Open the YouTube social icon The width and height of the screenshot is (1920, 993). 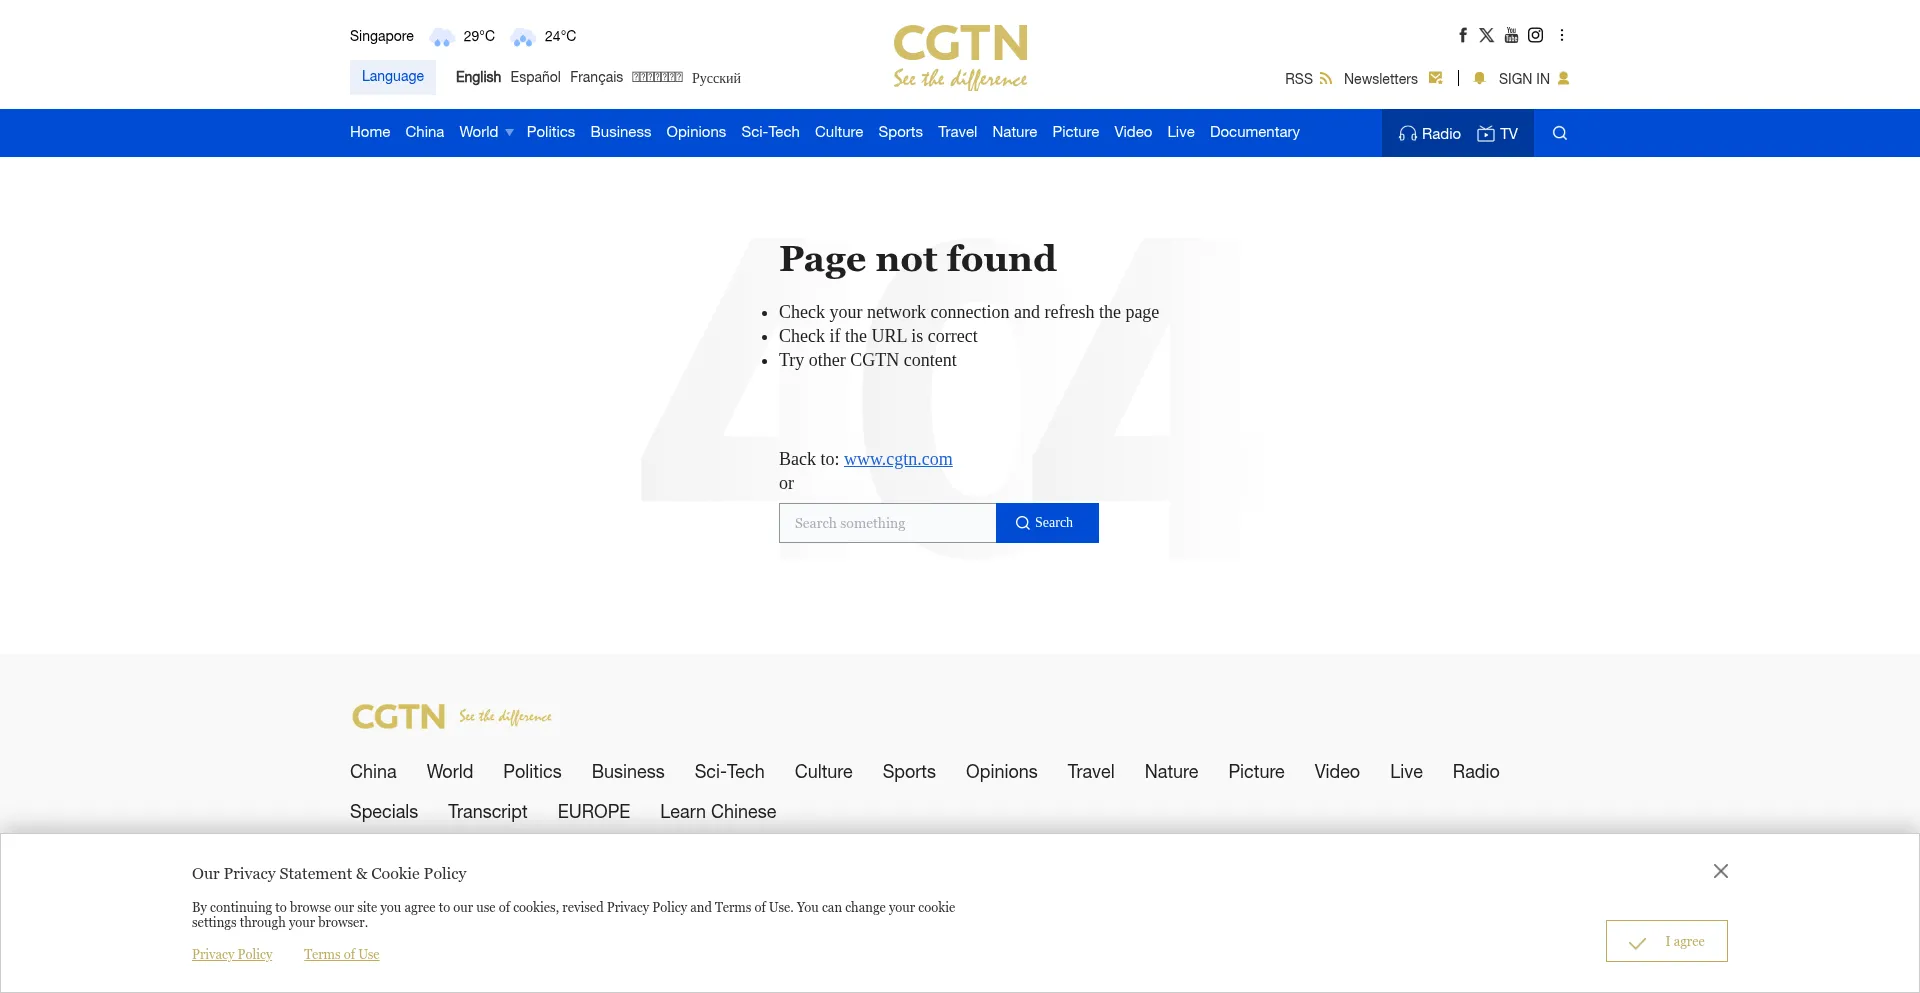coord(1511,35)
